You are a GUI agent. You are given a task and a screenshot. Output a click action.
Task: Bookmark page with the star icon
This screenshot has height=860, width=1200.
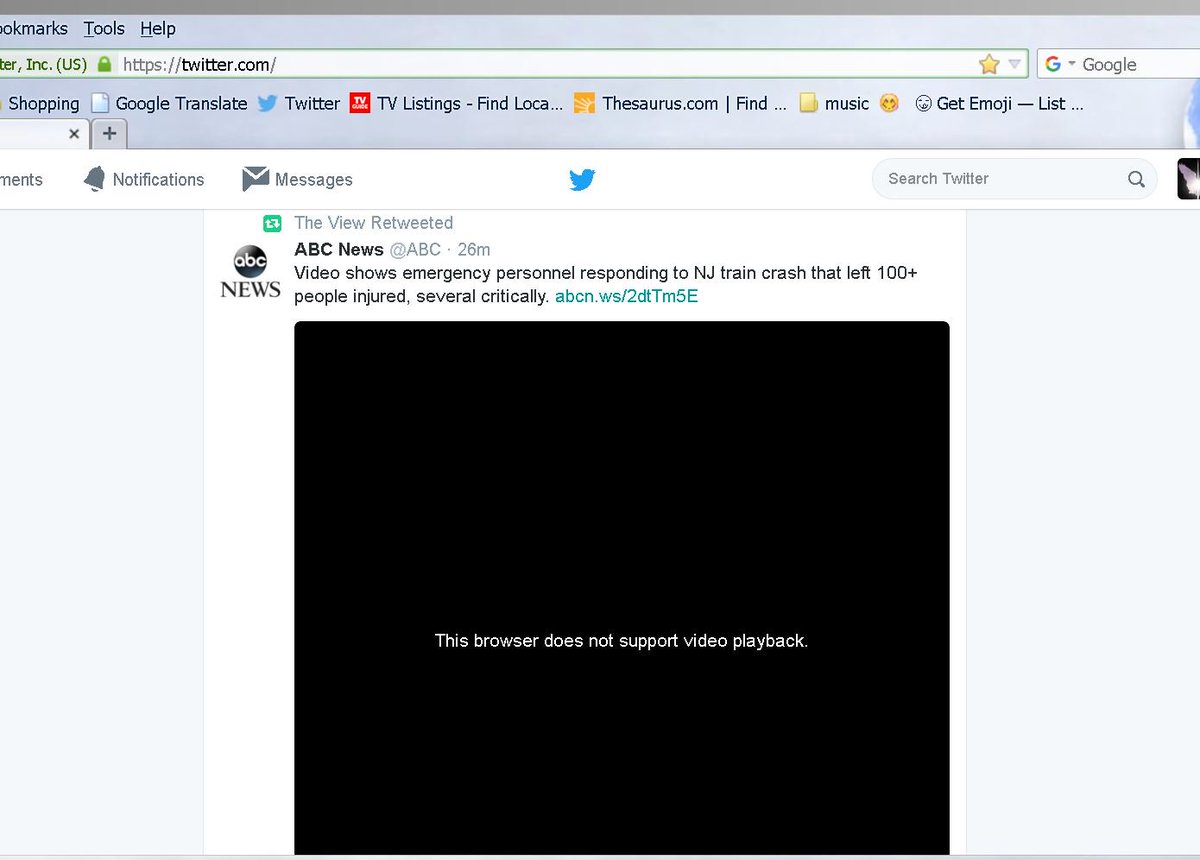[989, 65]
